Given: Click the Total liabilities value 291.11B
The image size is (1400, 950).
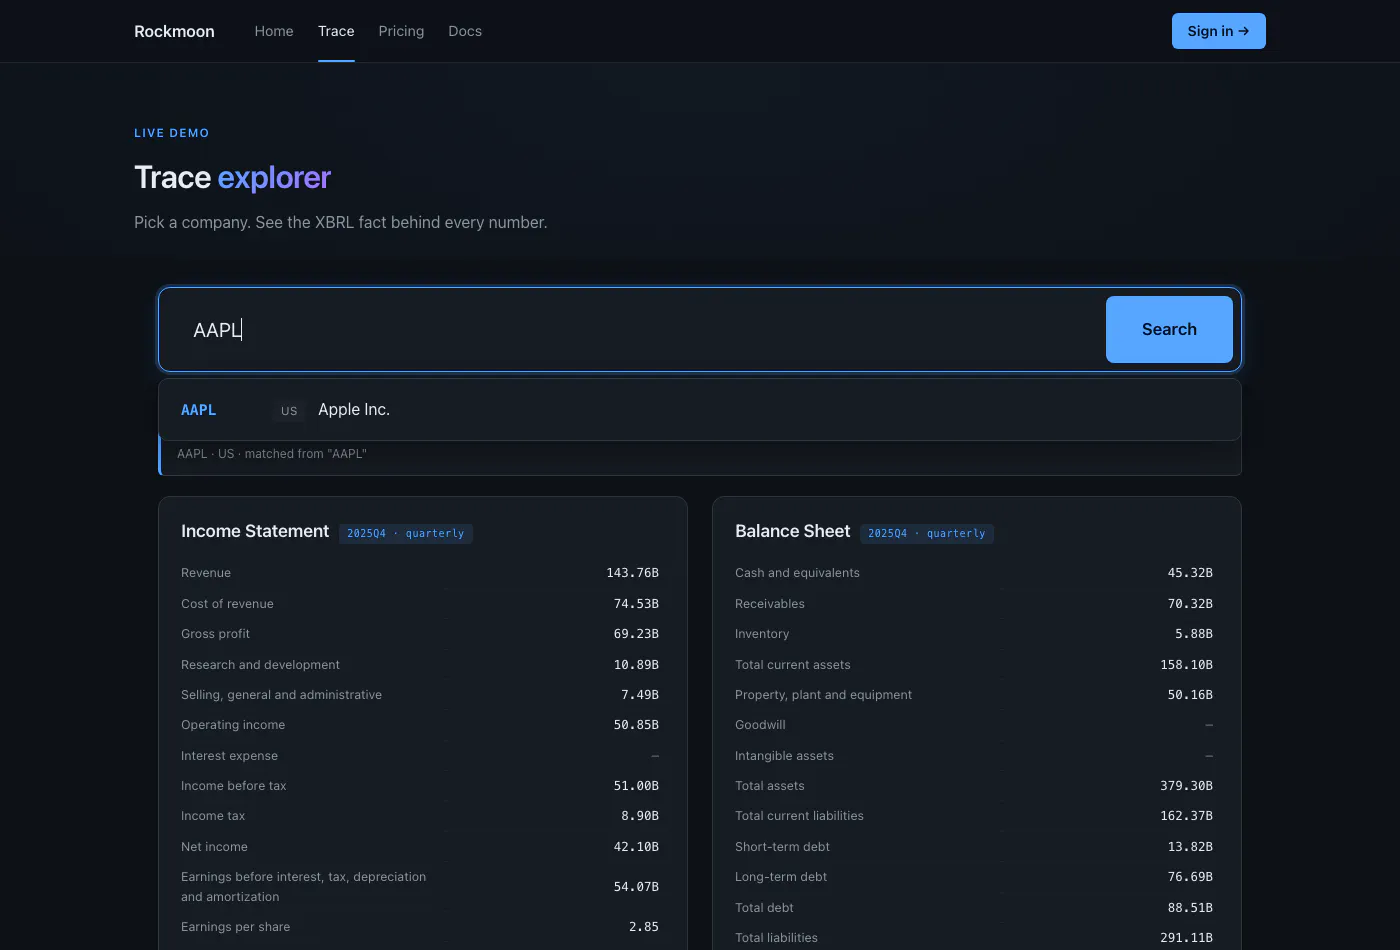Looking at the screenshot, I should pos(1186,938).
